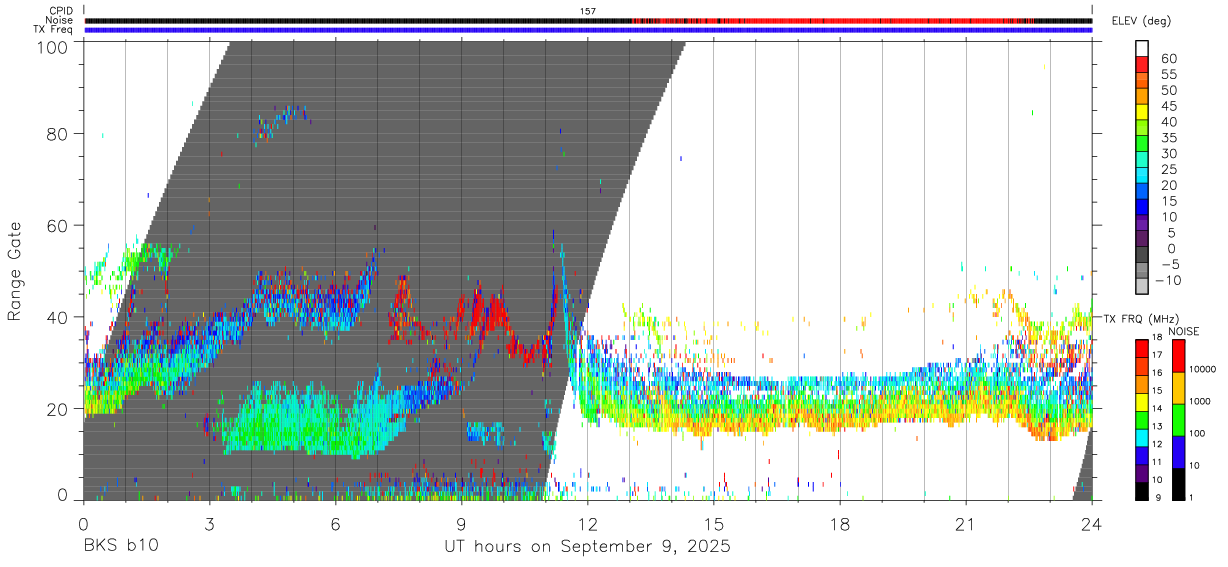
Task: Click the Noise row label at top
Action: (59, 20)
